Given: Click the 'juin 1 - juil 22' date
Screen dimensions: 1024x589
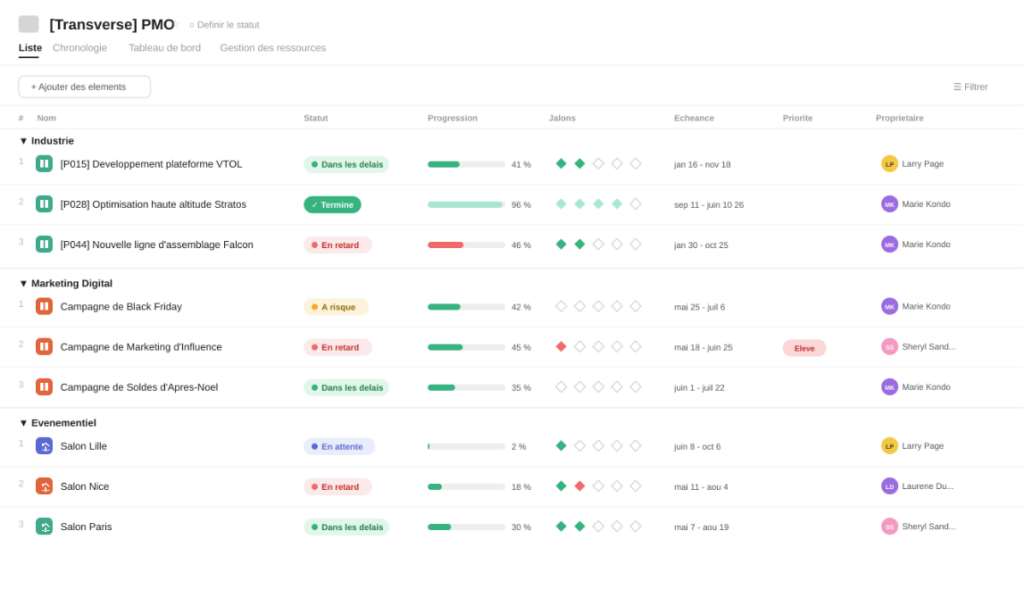Looking at the screenshot, I should [x=699, y=388].
